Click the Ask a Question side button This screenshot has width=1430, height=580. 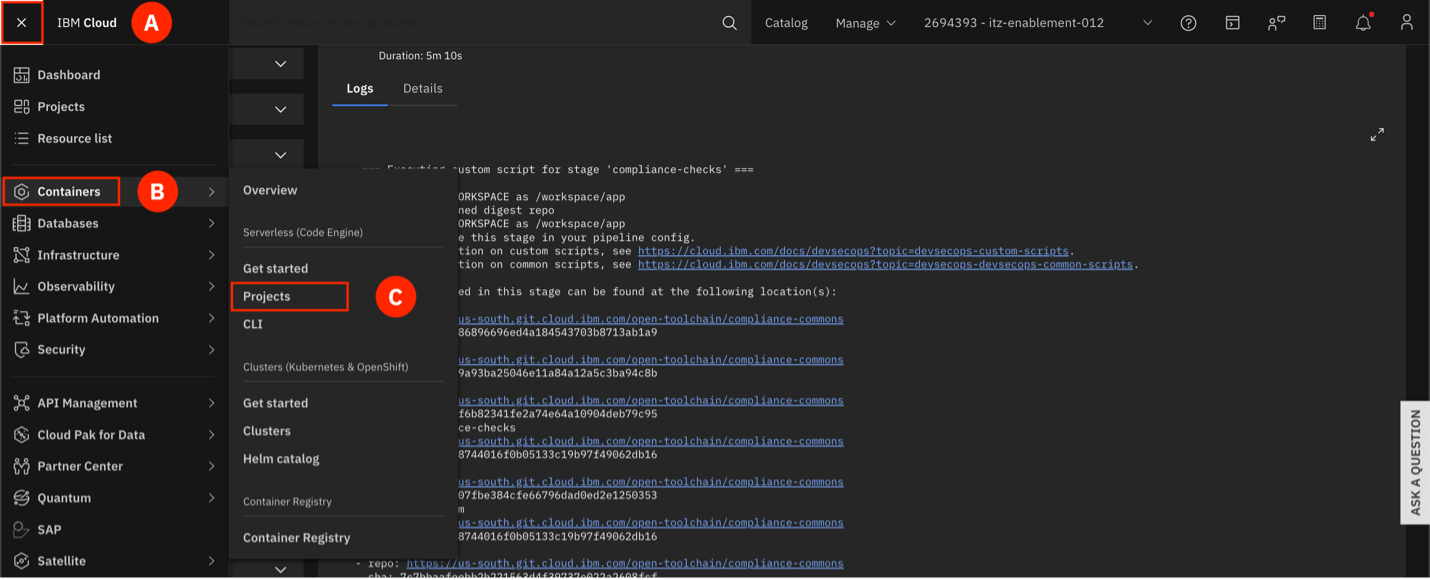pos(1415,462)
